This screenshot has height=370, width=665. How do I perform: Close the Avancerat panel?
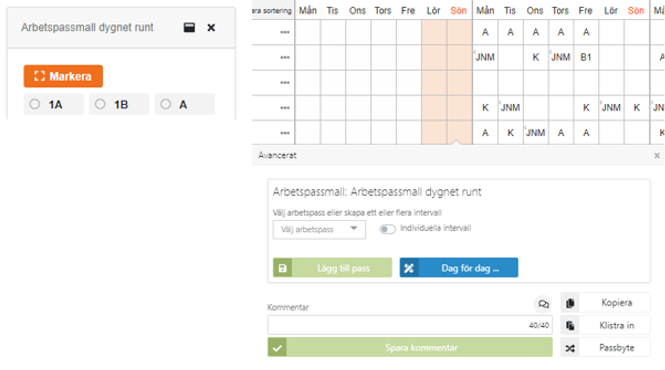click(657, 156)
